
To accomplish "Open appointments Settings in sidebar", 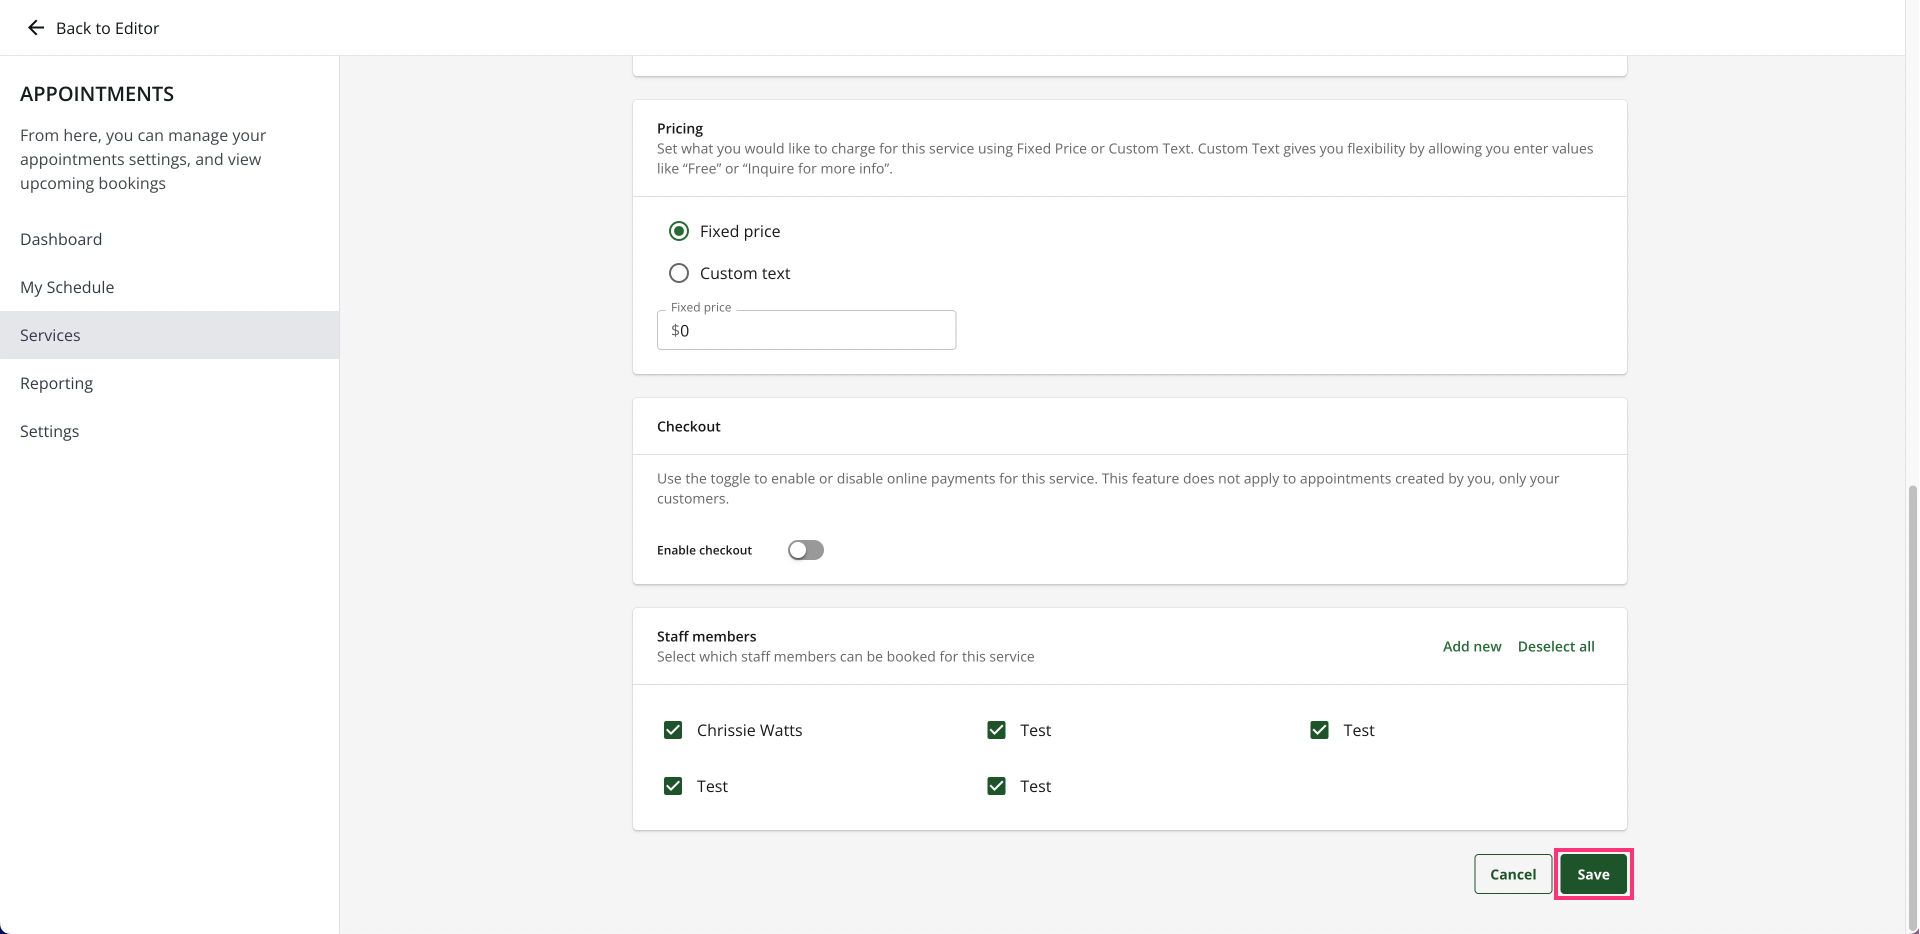I will coord(49,431).
